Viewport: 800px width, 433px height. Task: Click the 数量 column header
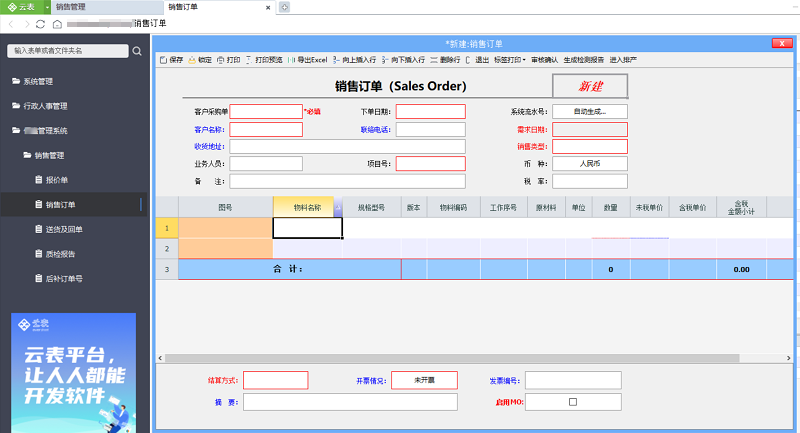click(611, 208)
